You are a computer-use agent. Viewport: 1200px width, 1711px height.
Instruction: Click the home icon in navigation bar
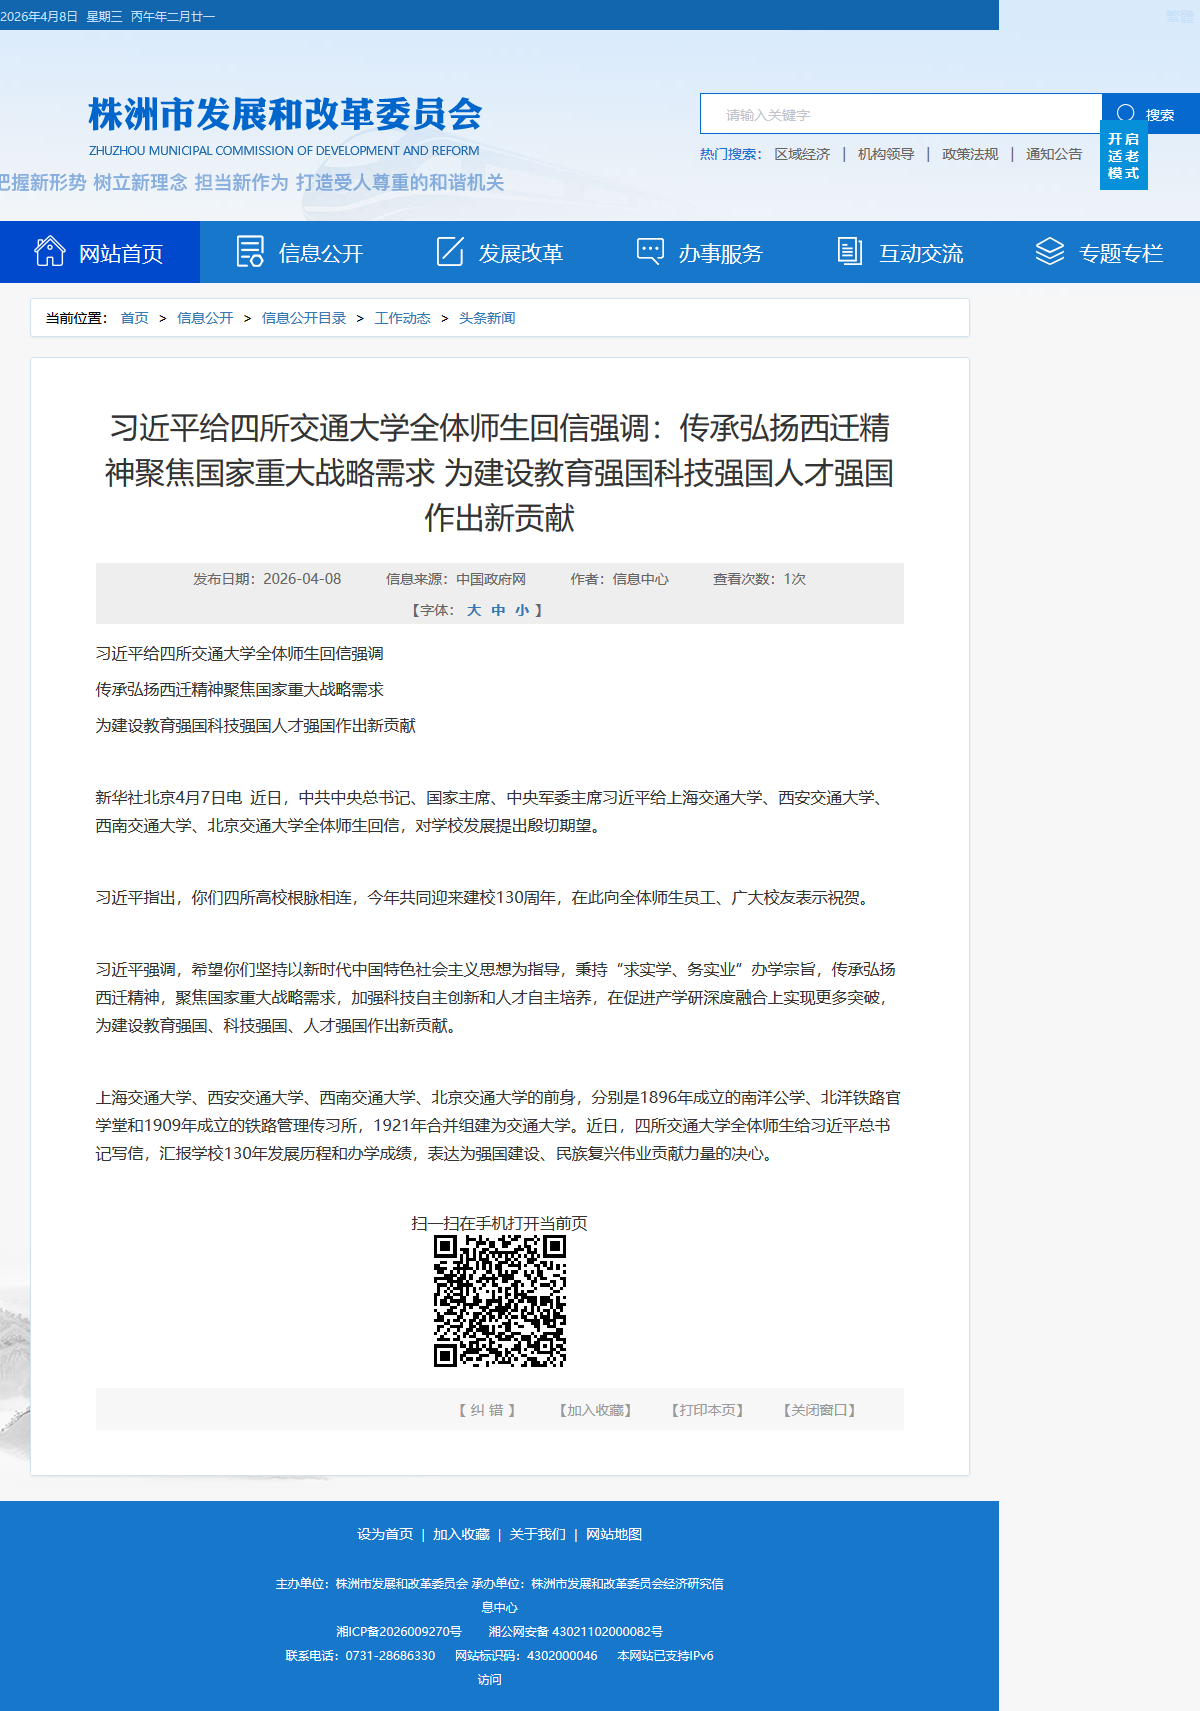(49, 252)
